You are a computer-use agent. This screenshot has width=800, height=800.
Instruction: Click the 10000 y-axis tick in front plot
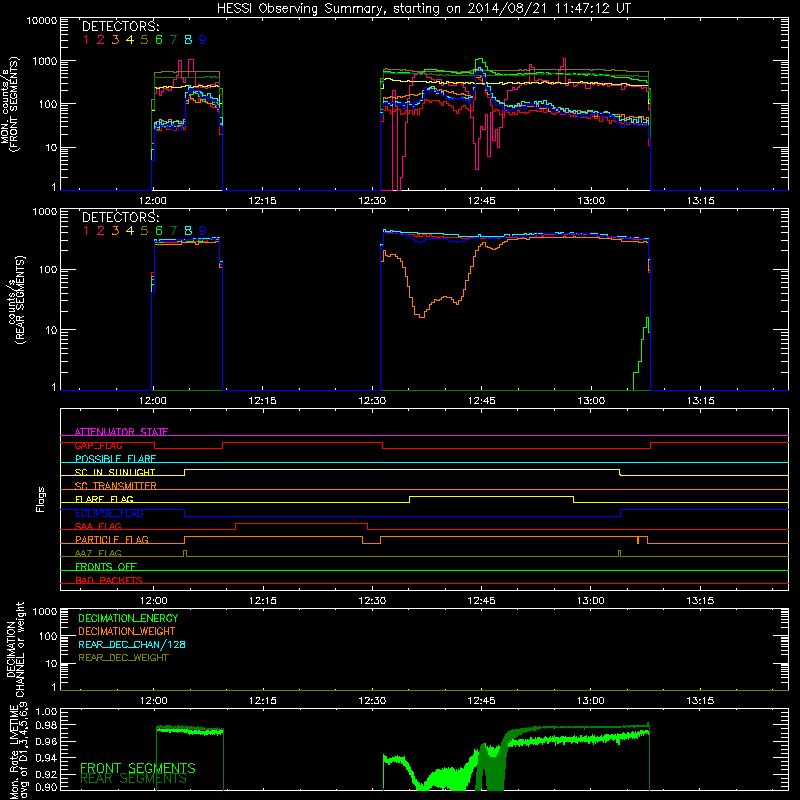(42, 21)
